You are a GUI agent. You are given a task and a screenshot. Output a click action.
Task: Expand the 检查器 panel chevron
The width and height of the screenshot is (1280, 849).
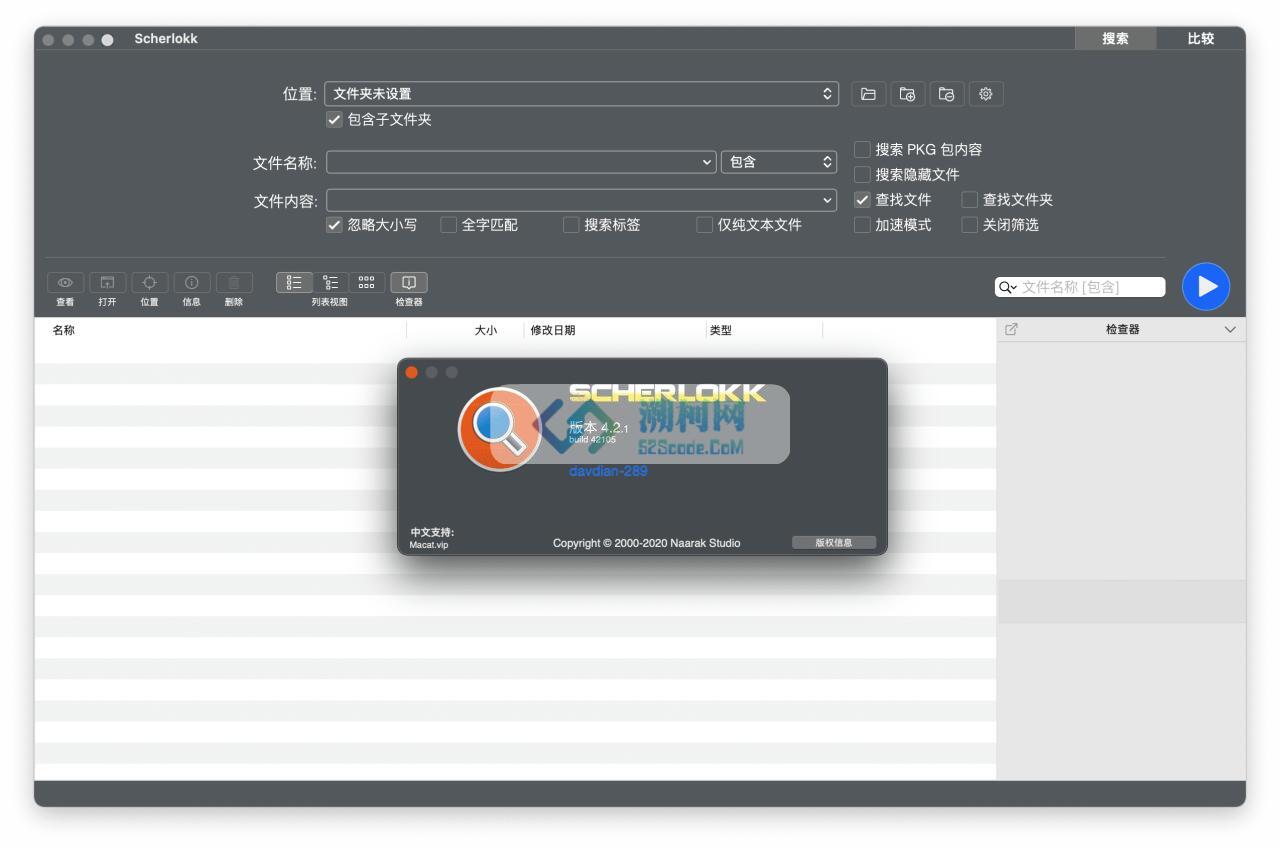(1230, 329)
